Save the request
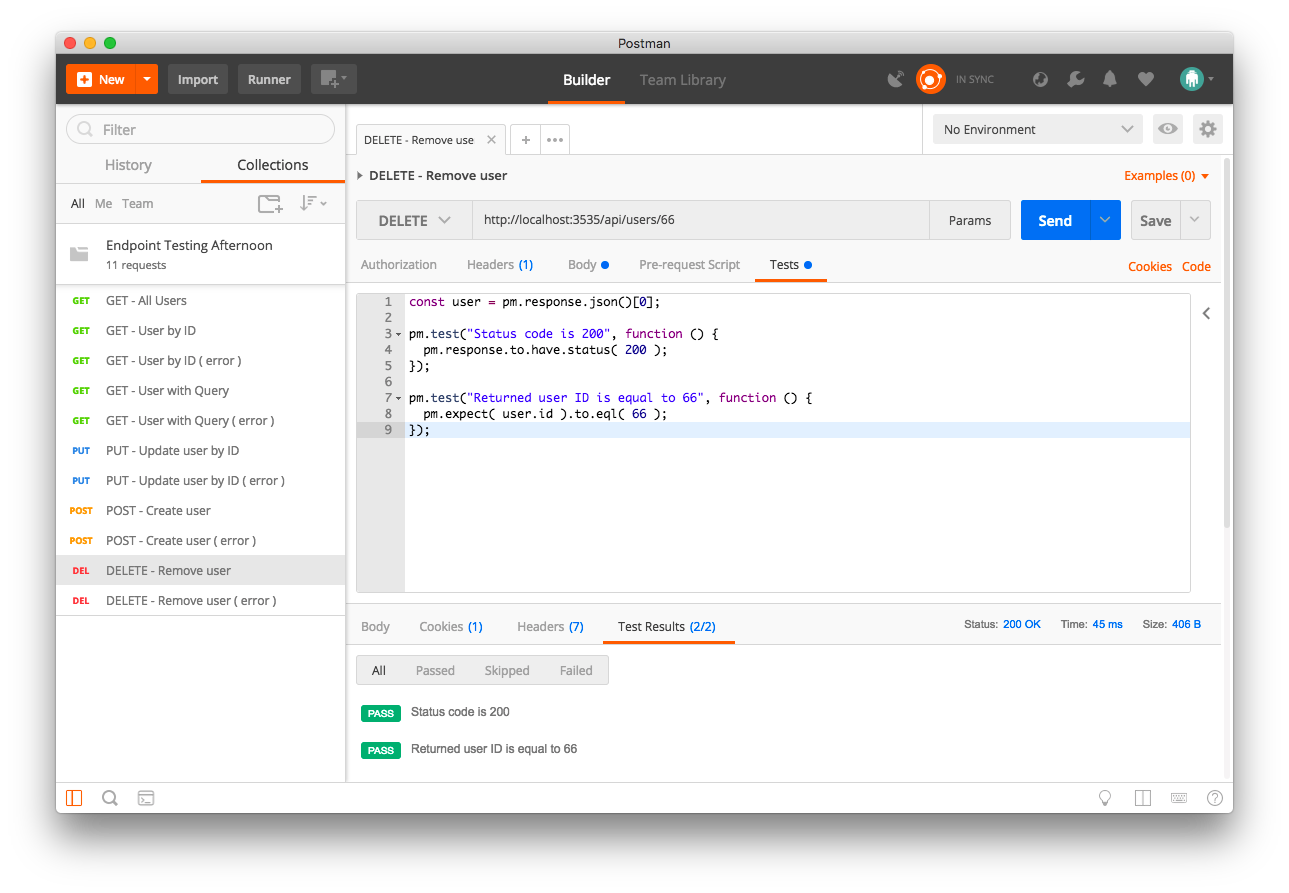 tap(1155, 220)
